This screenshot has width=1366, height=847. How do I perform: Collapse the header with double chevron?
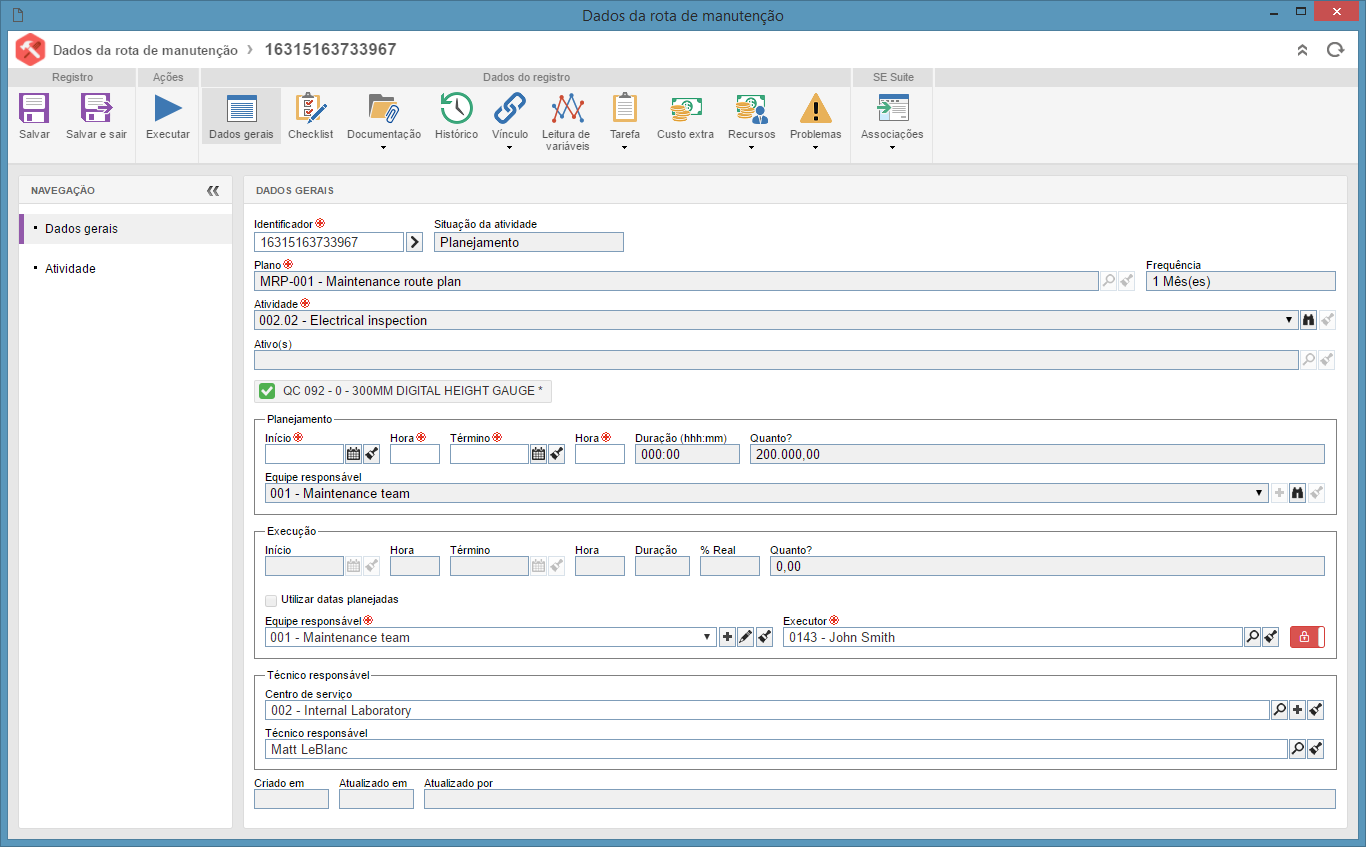tap(1302, 49)
